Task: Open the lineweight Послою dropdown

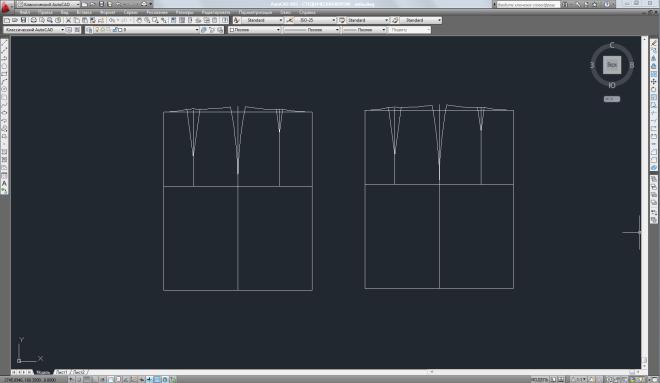Action: click(364, 30)
